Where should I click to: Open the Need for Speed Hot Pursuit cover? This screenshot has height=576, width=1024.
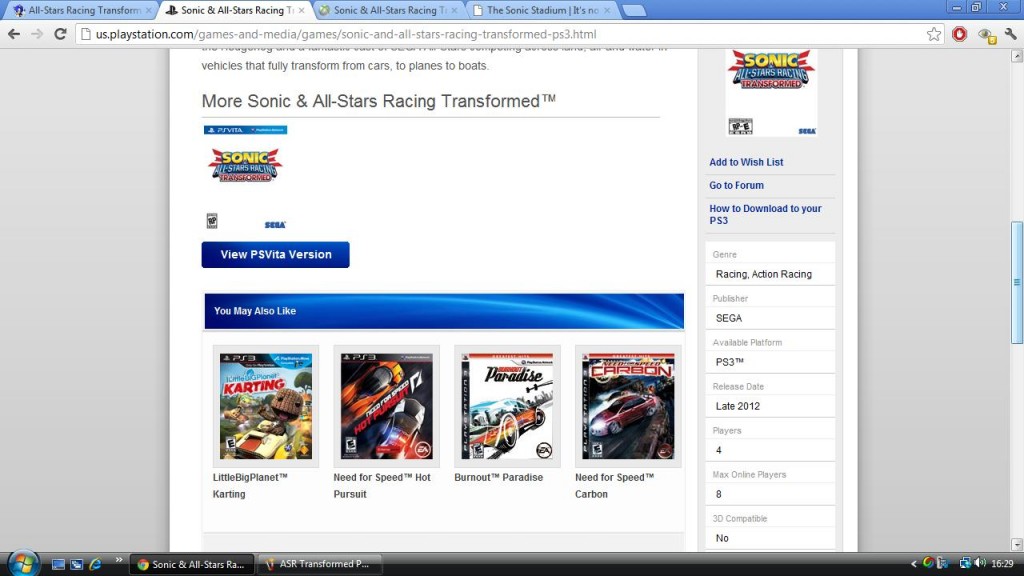pos(387,406)
